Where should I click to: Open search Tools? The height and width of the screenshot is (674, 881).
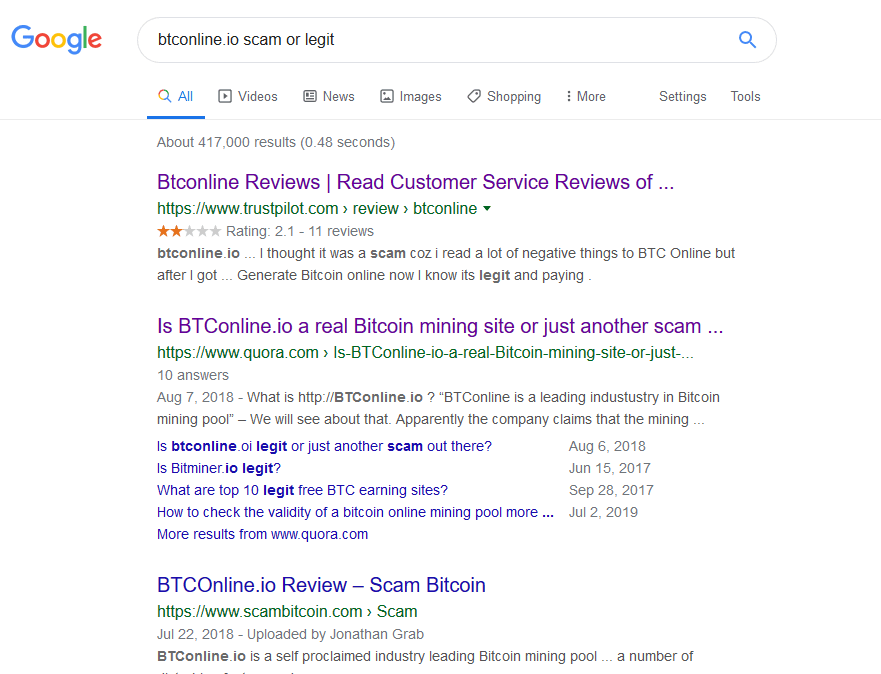[745, 97]
